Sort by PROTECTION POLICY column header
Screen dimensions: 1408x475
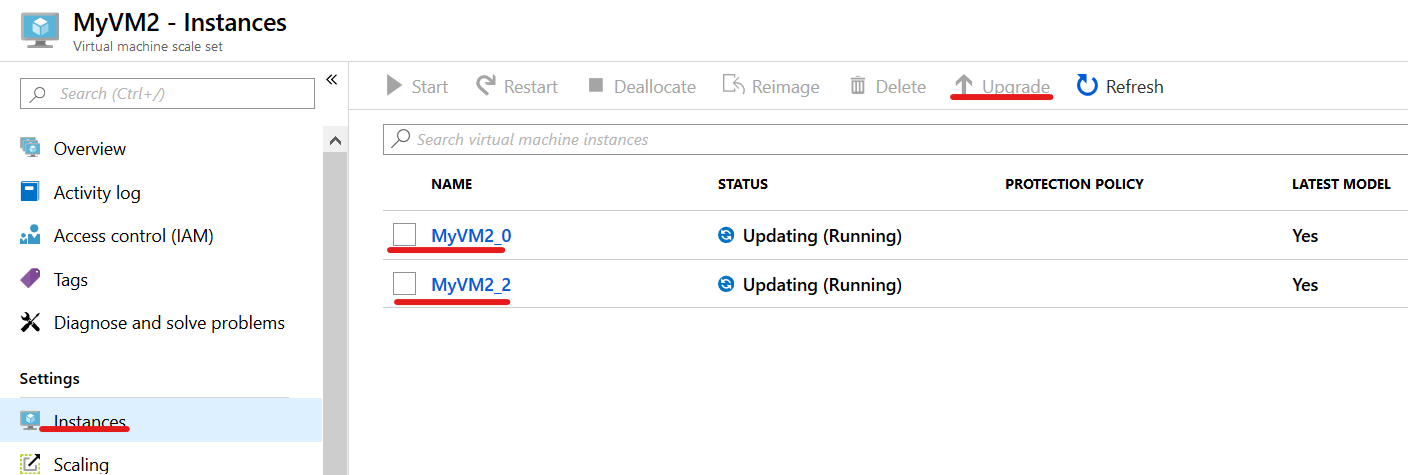1074,184
